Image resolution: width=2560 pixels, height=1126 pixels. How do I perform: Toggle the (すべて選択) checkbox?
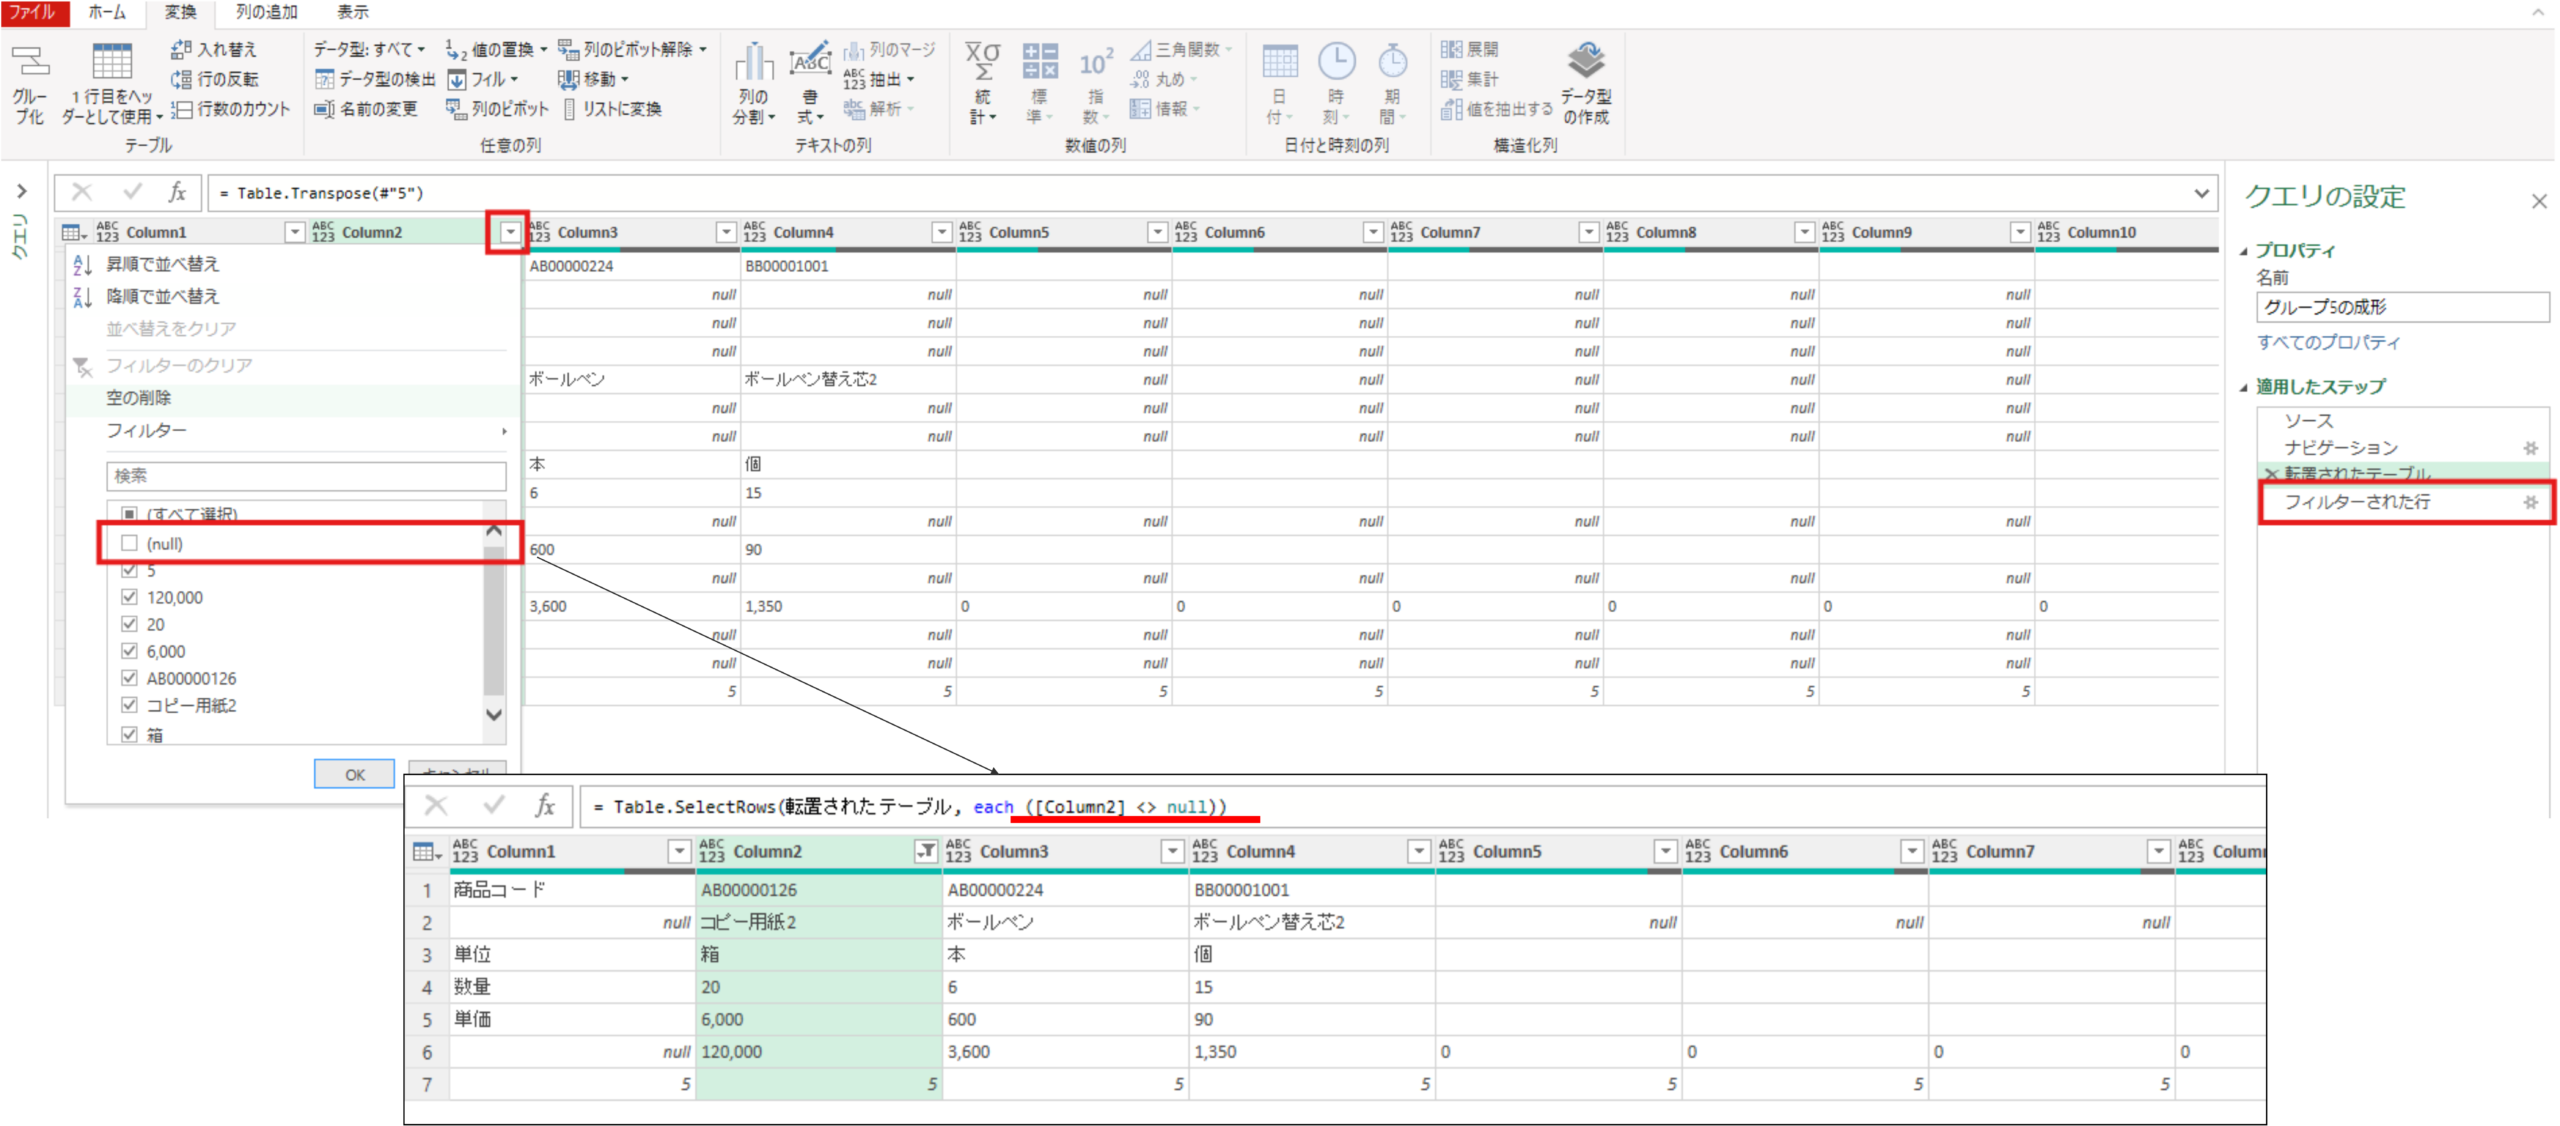pos(129,514)
